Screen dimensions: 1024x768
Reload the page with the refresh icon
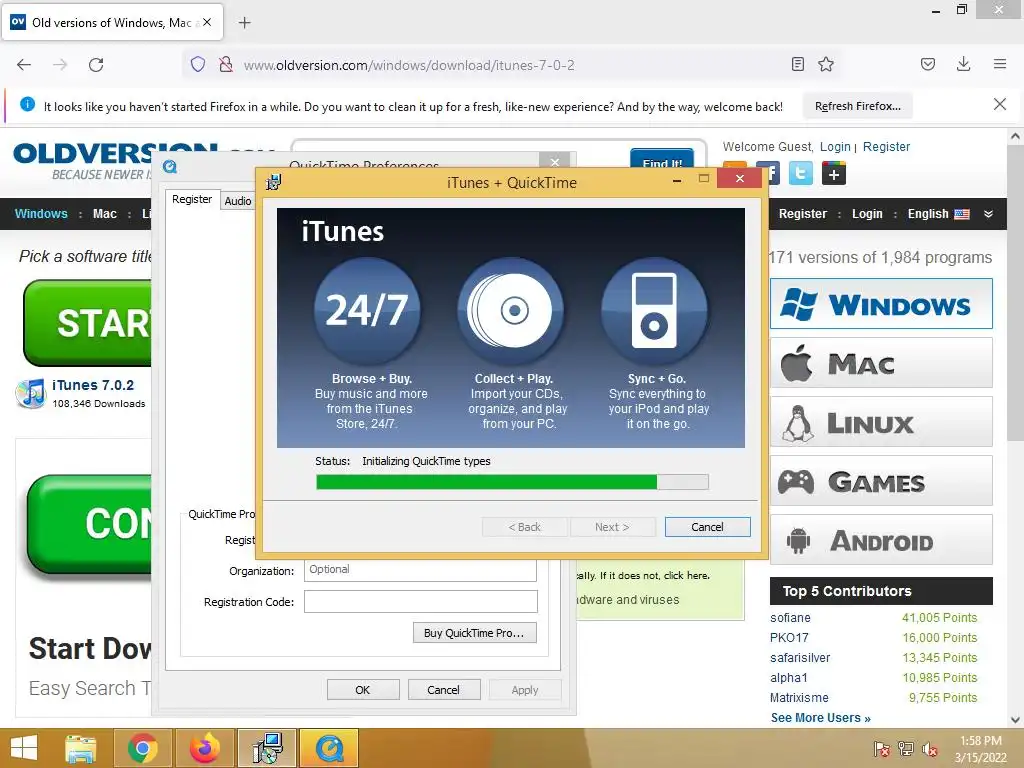96,65
